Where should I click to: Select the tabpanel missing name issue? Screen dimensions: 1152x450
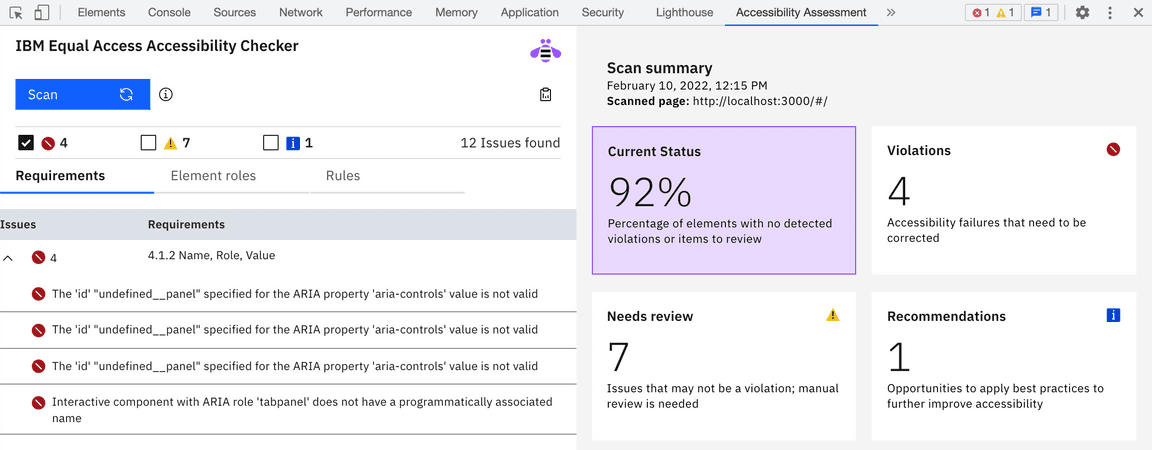(288, 410)
